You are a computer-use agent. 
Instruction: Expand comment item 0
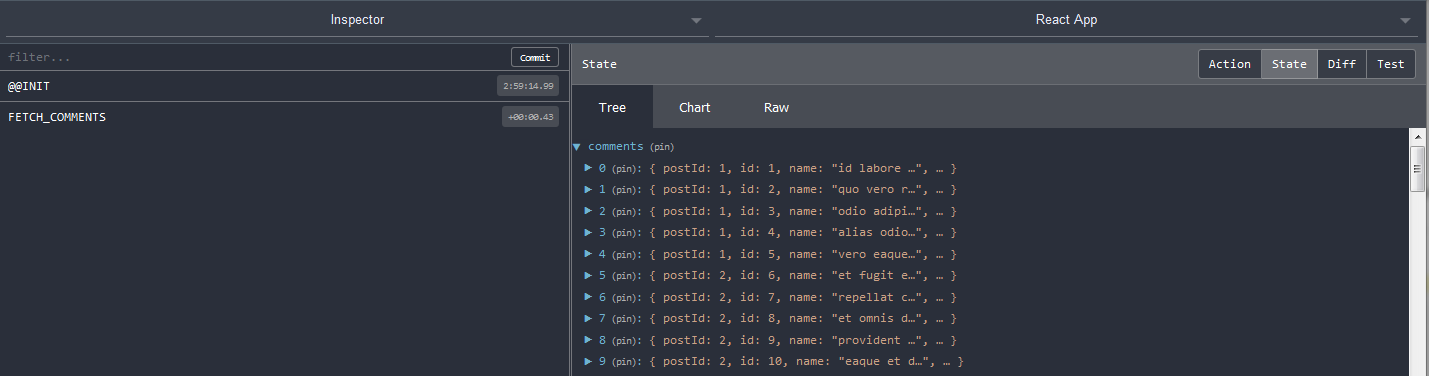pos(589,168)
